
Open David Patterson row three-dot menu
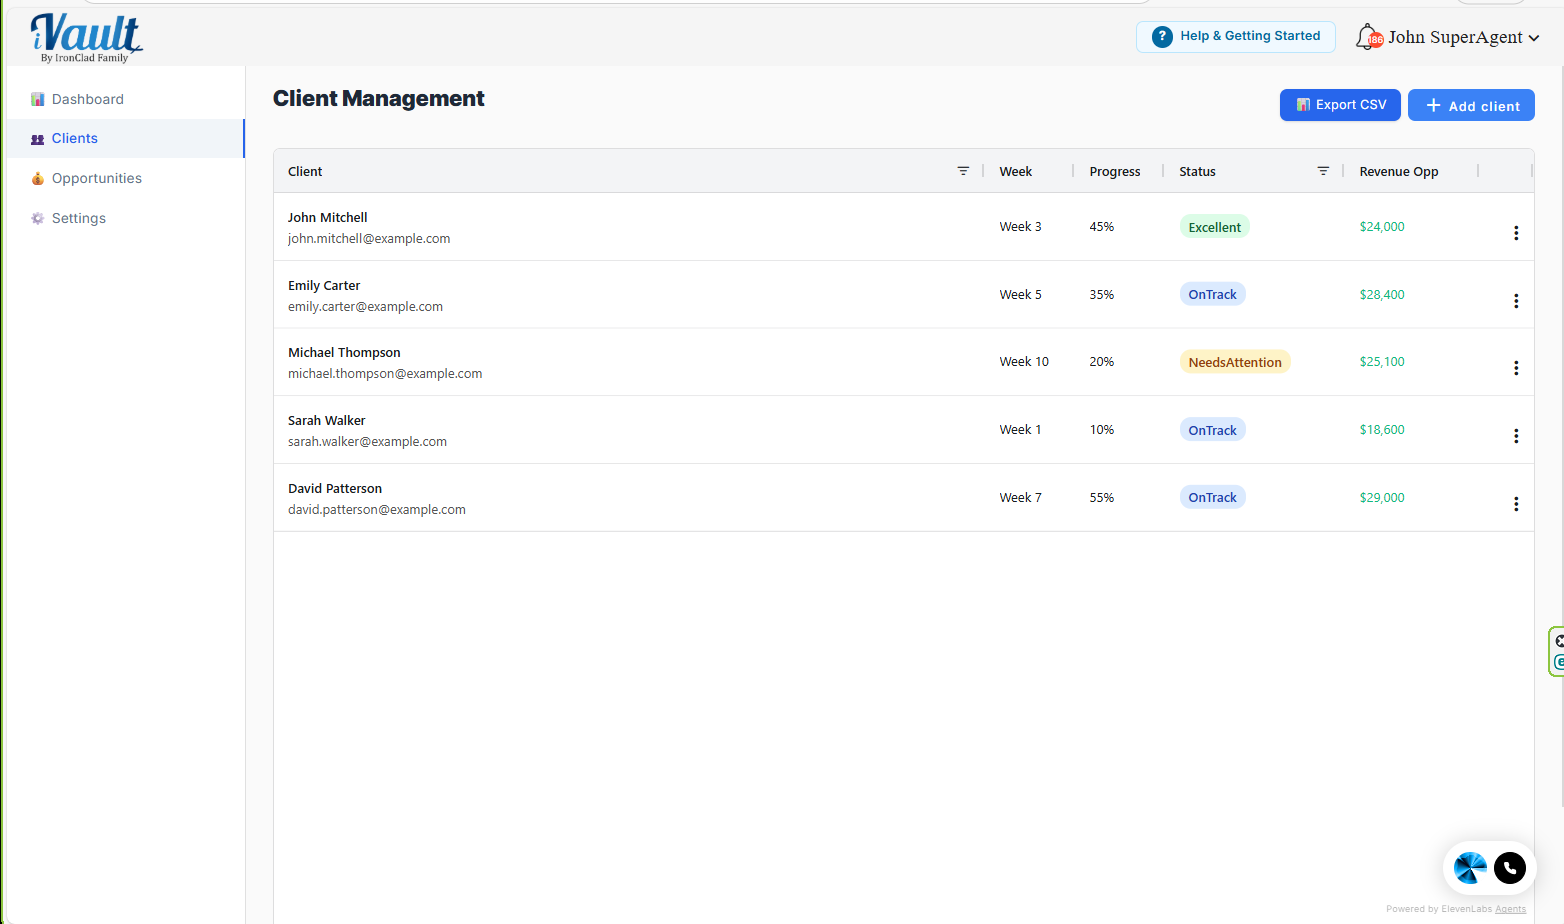(x=1516, y=504)
